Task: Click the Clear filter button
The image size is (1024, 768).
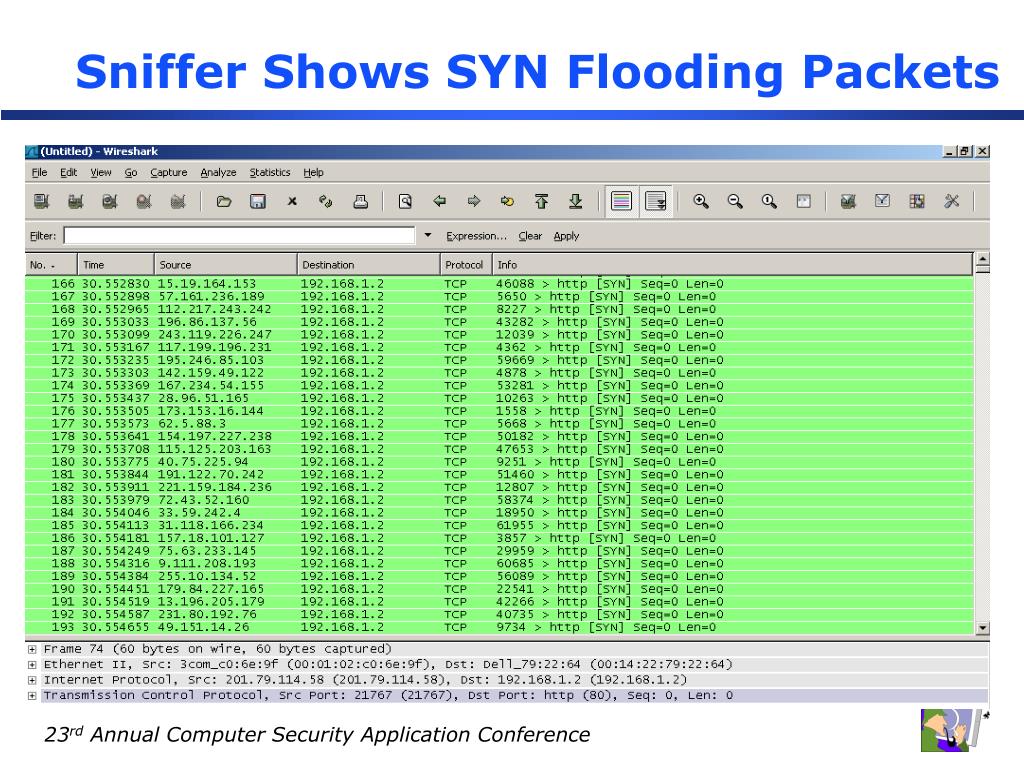Action: point(530,236)
